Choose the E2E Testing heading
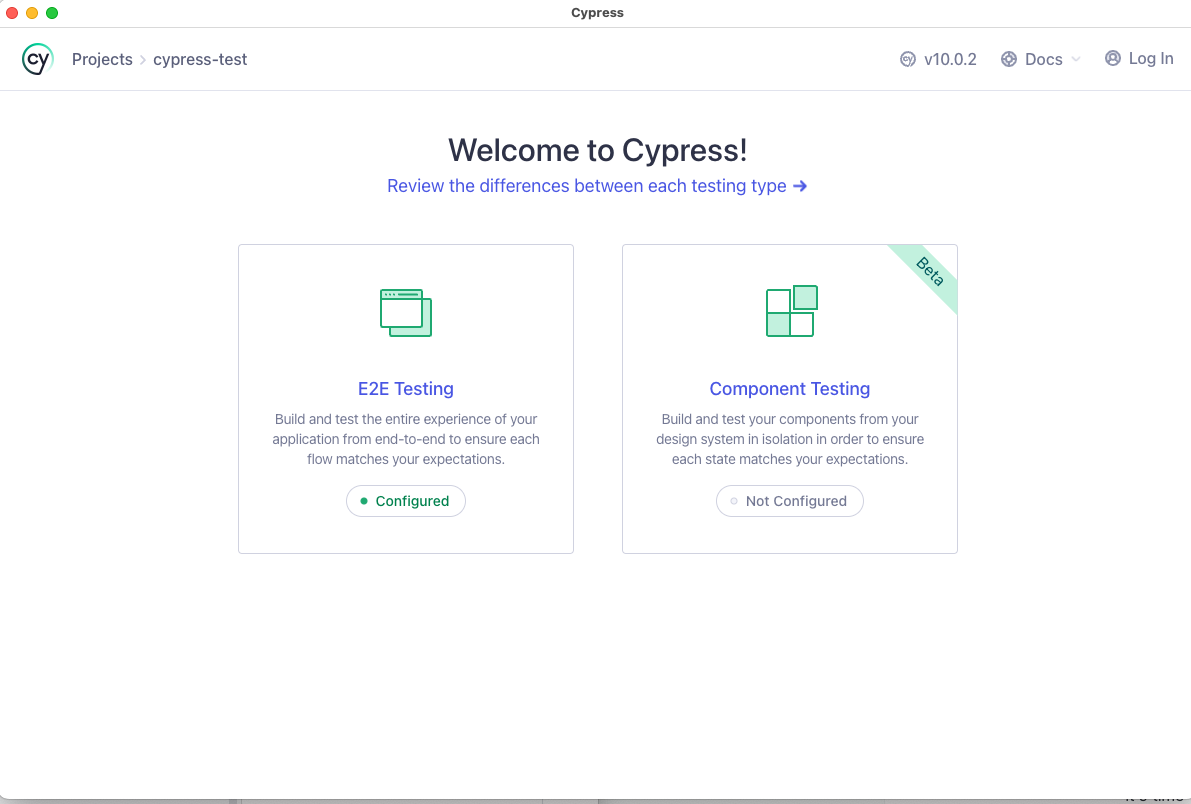 click(x=406, y=388)
